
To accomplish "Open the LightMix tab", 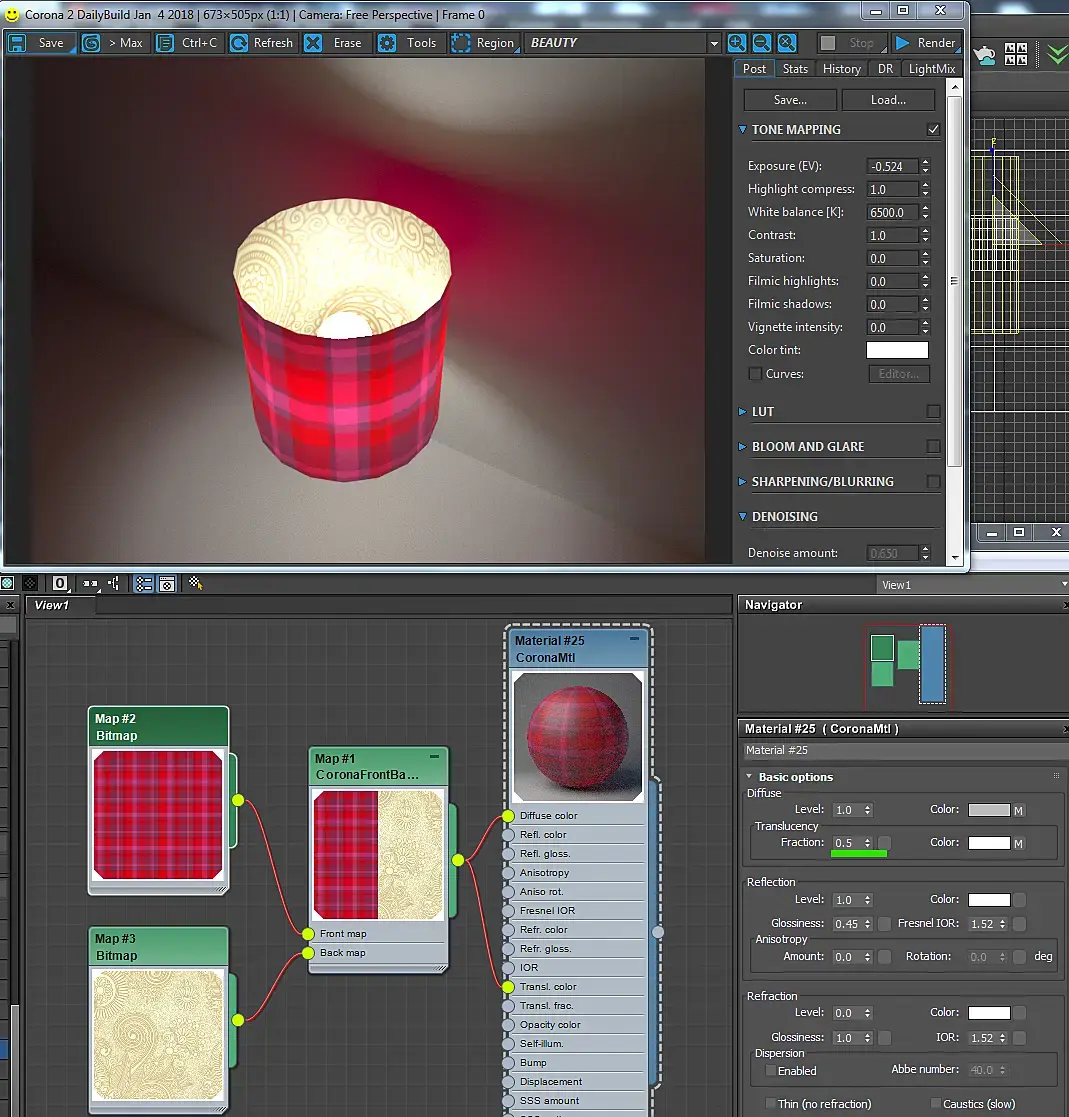I will click(x=931, y=69).
